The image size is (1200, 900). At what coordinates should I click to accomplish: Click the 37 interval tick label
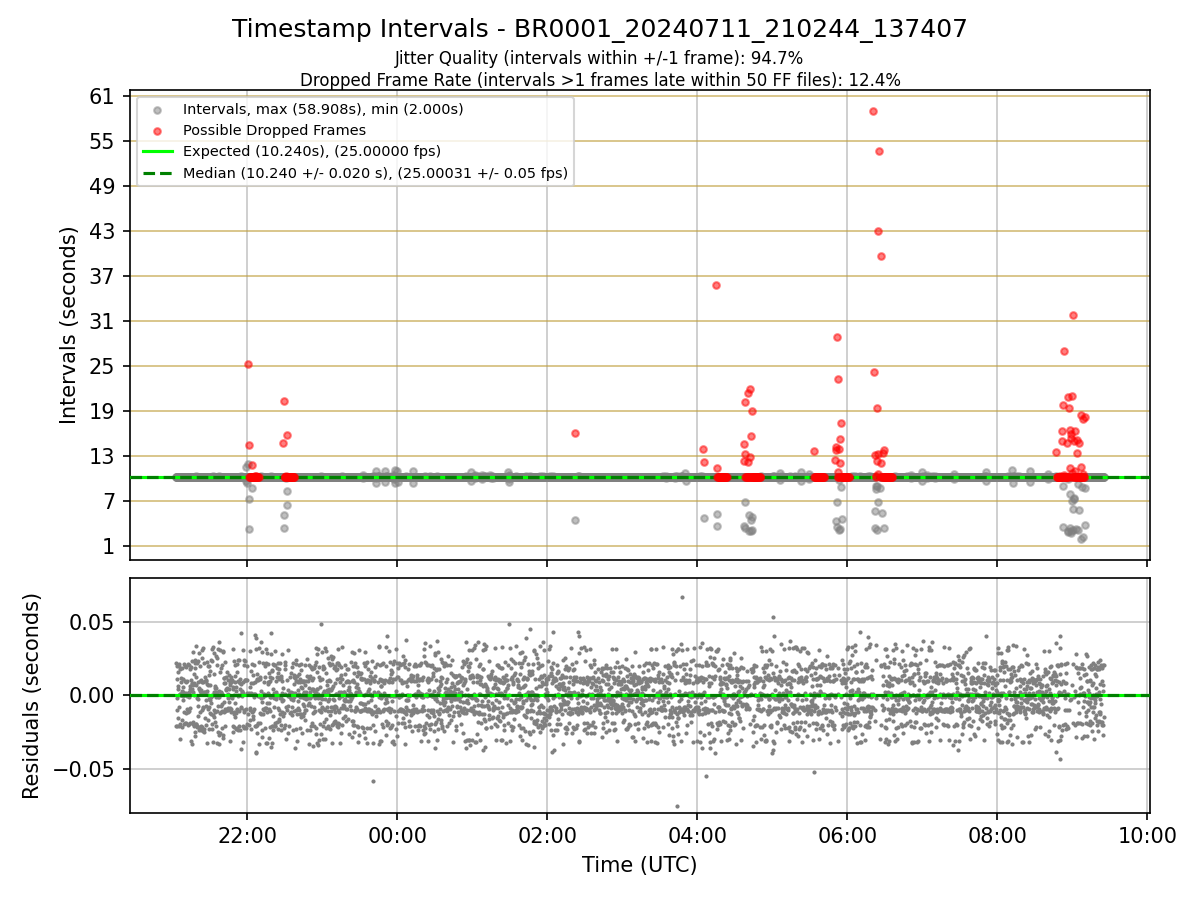pos(103,276)
